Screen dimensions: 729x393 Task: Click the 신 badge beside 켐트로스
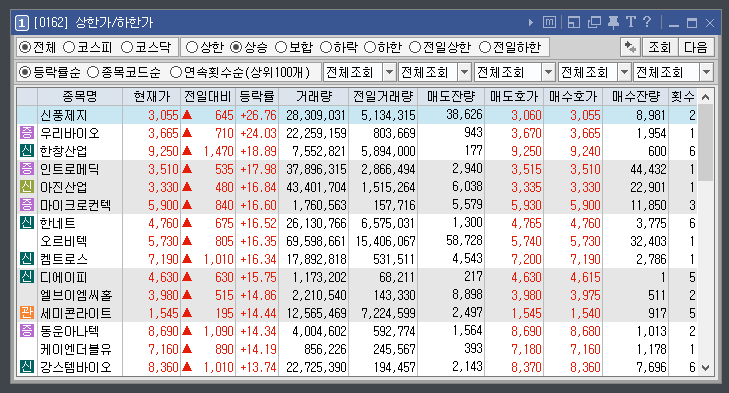pos(27,259)
